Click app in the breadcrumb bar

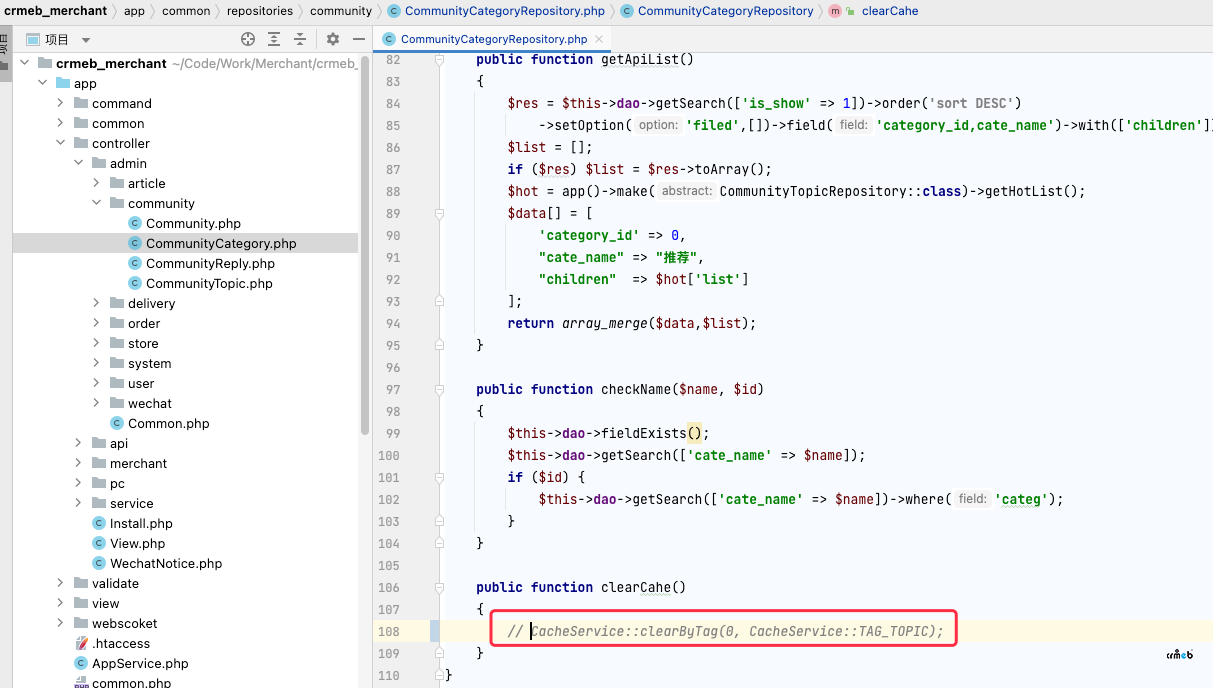pyautogui.click(x=134, y=11)
